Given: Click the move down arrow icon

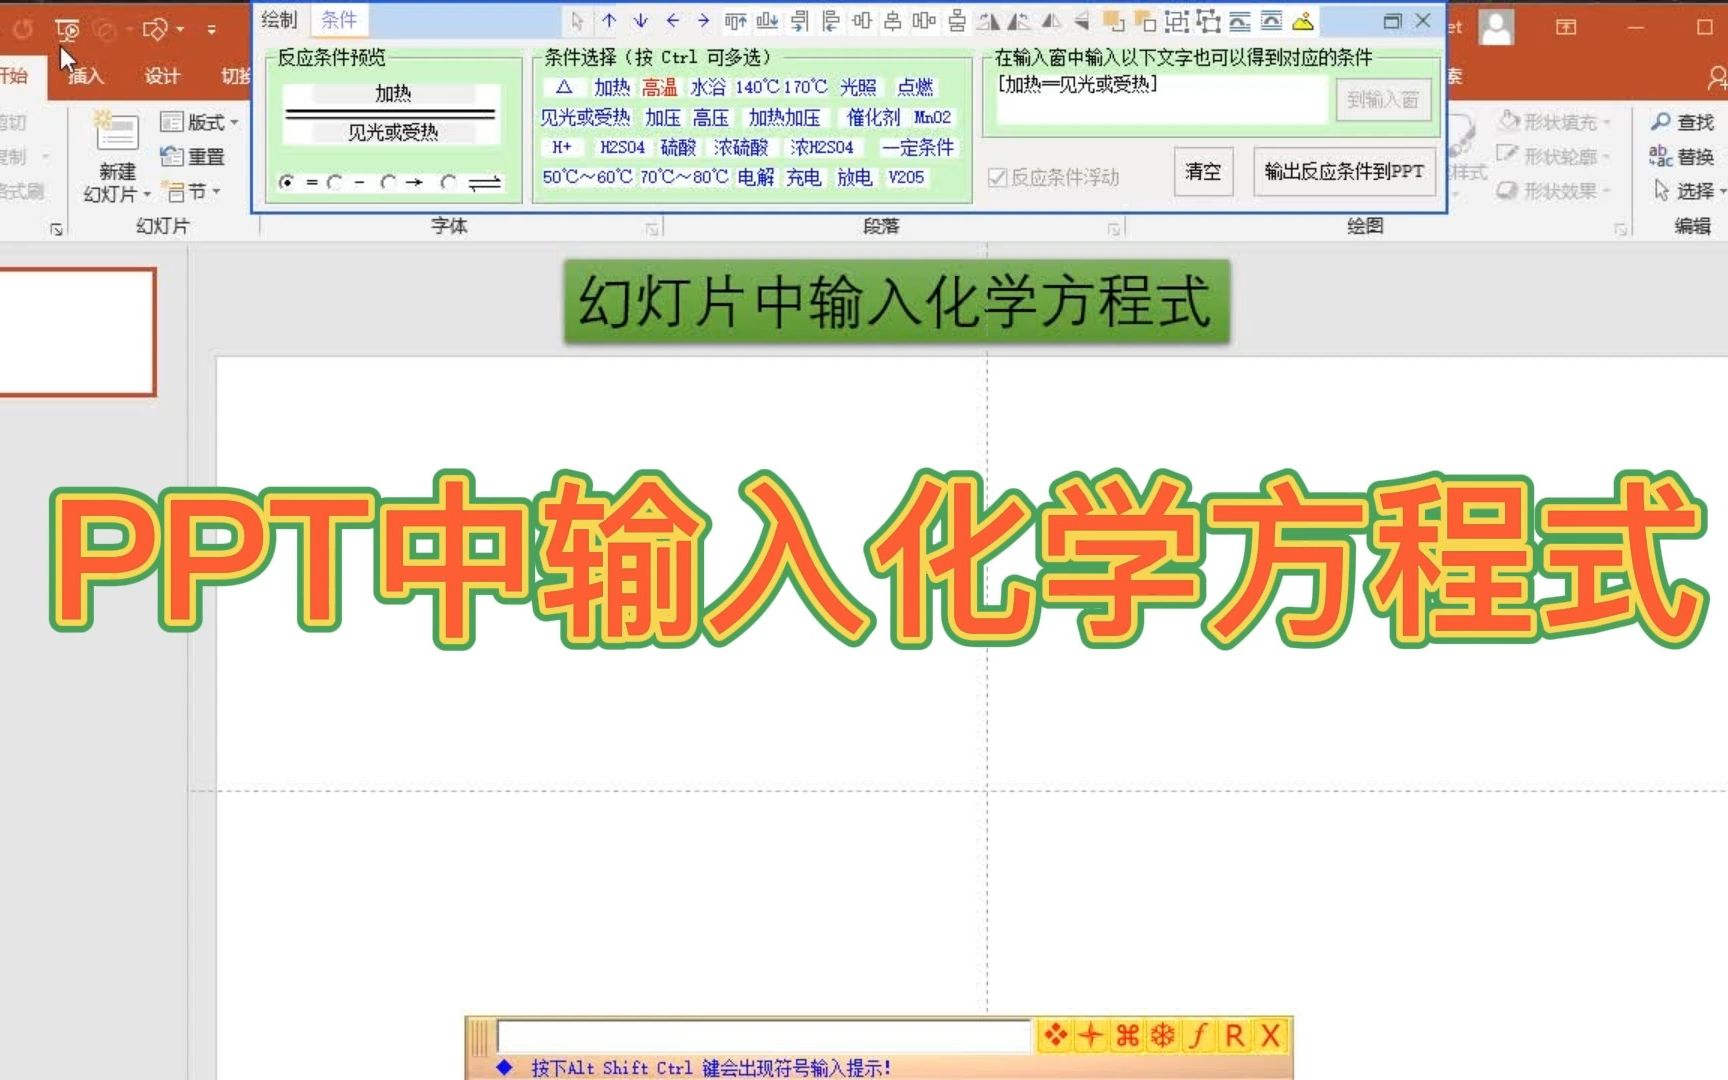Looking at the screenshot, I should pos(641,20).
